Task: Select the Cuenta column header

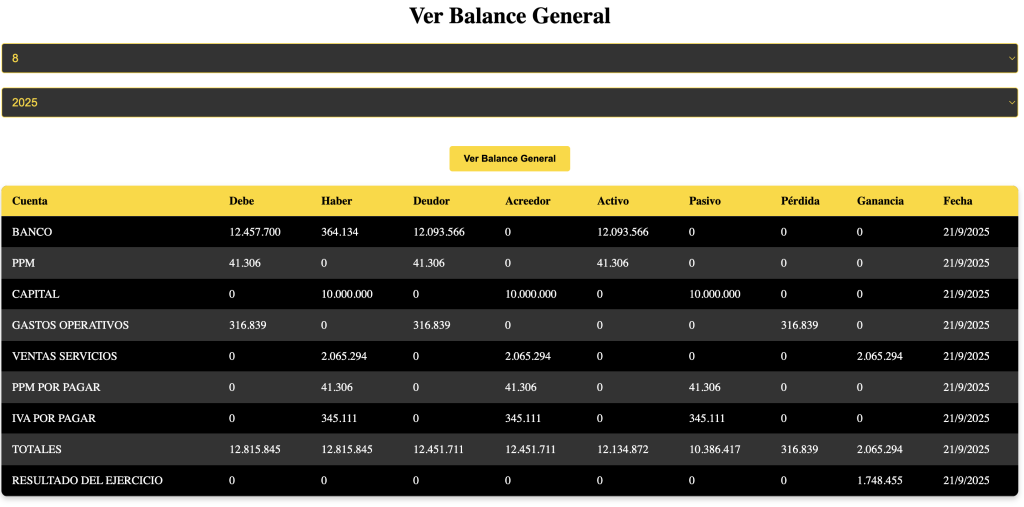Action: (30, 201)
